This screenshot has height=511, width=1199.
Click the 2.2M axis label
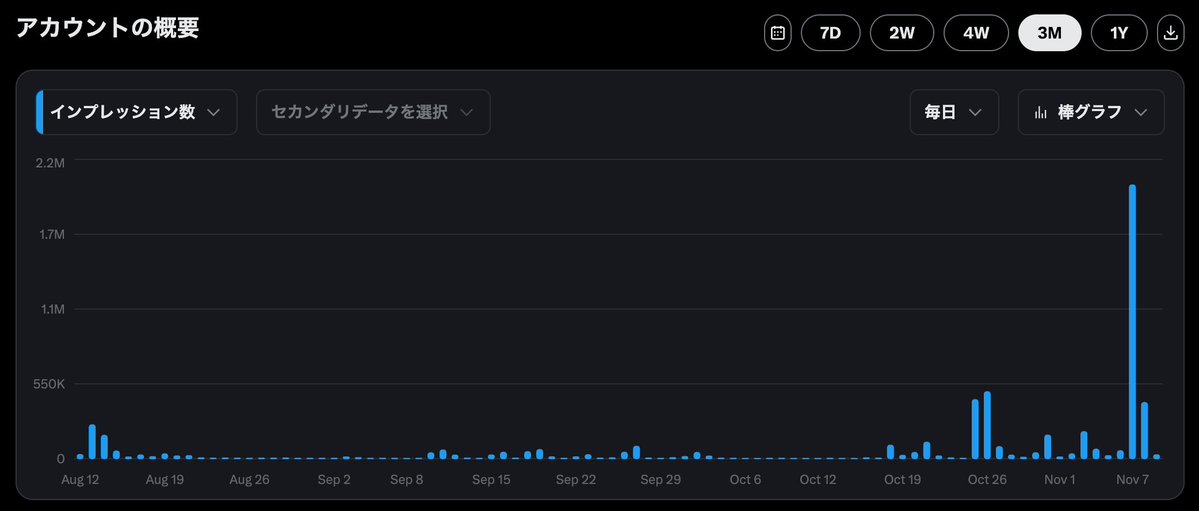click(x=49, y=162)
